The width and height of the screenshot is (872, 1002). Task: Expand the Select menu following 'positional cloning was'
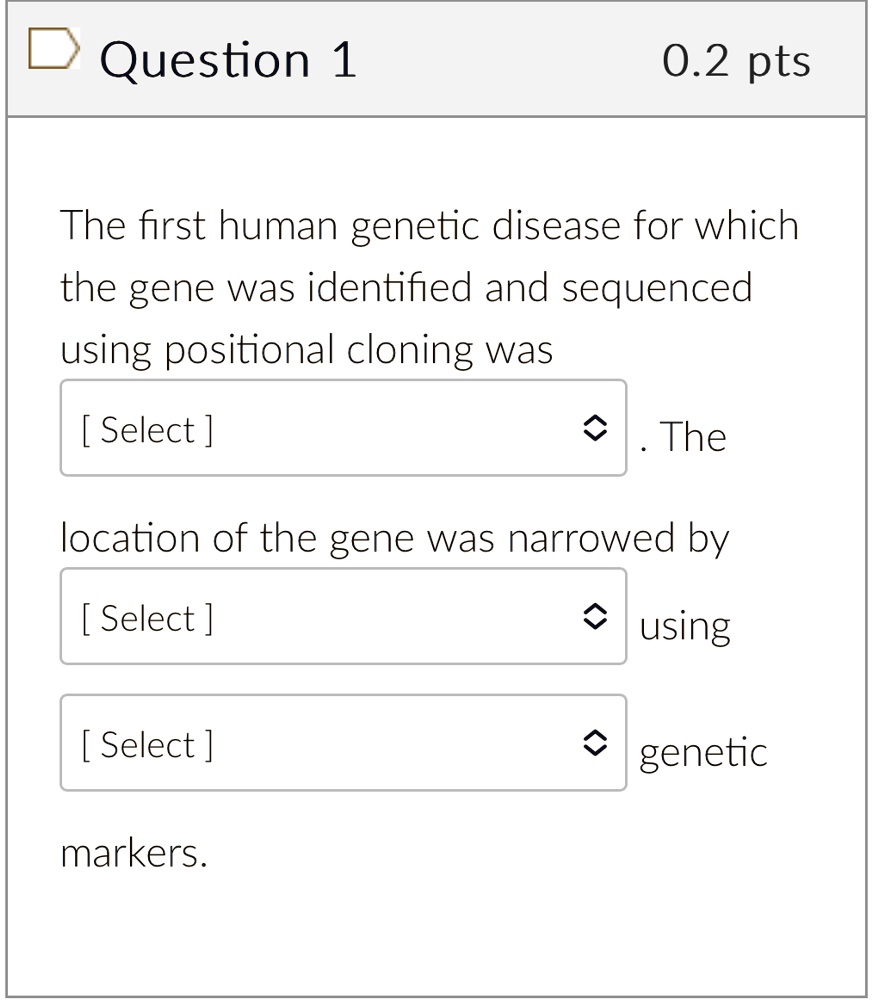pos(344,428)
